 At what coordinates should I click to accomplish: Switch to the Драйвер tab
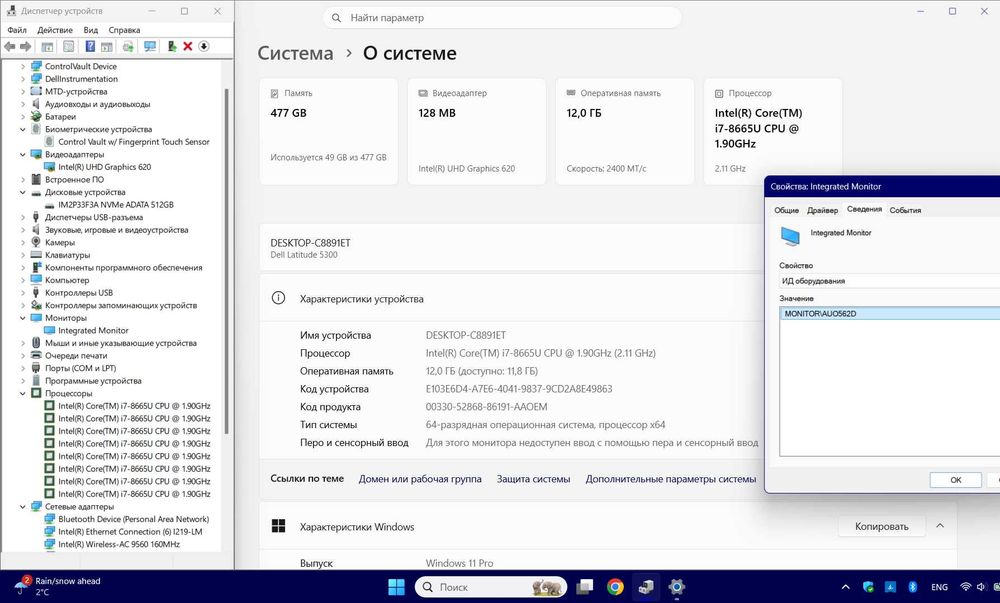click(822, 210)
